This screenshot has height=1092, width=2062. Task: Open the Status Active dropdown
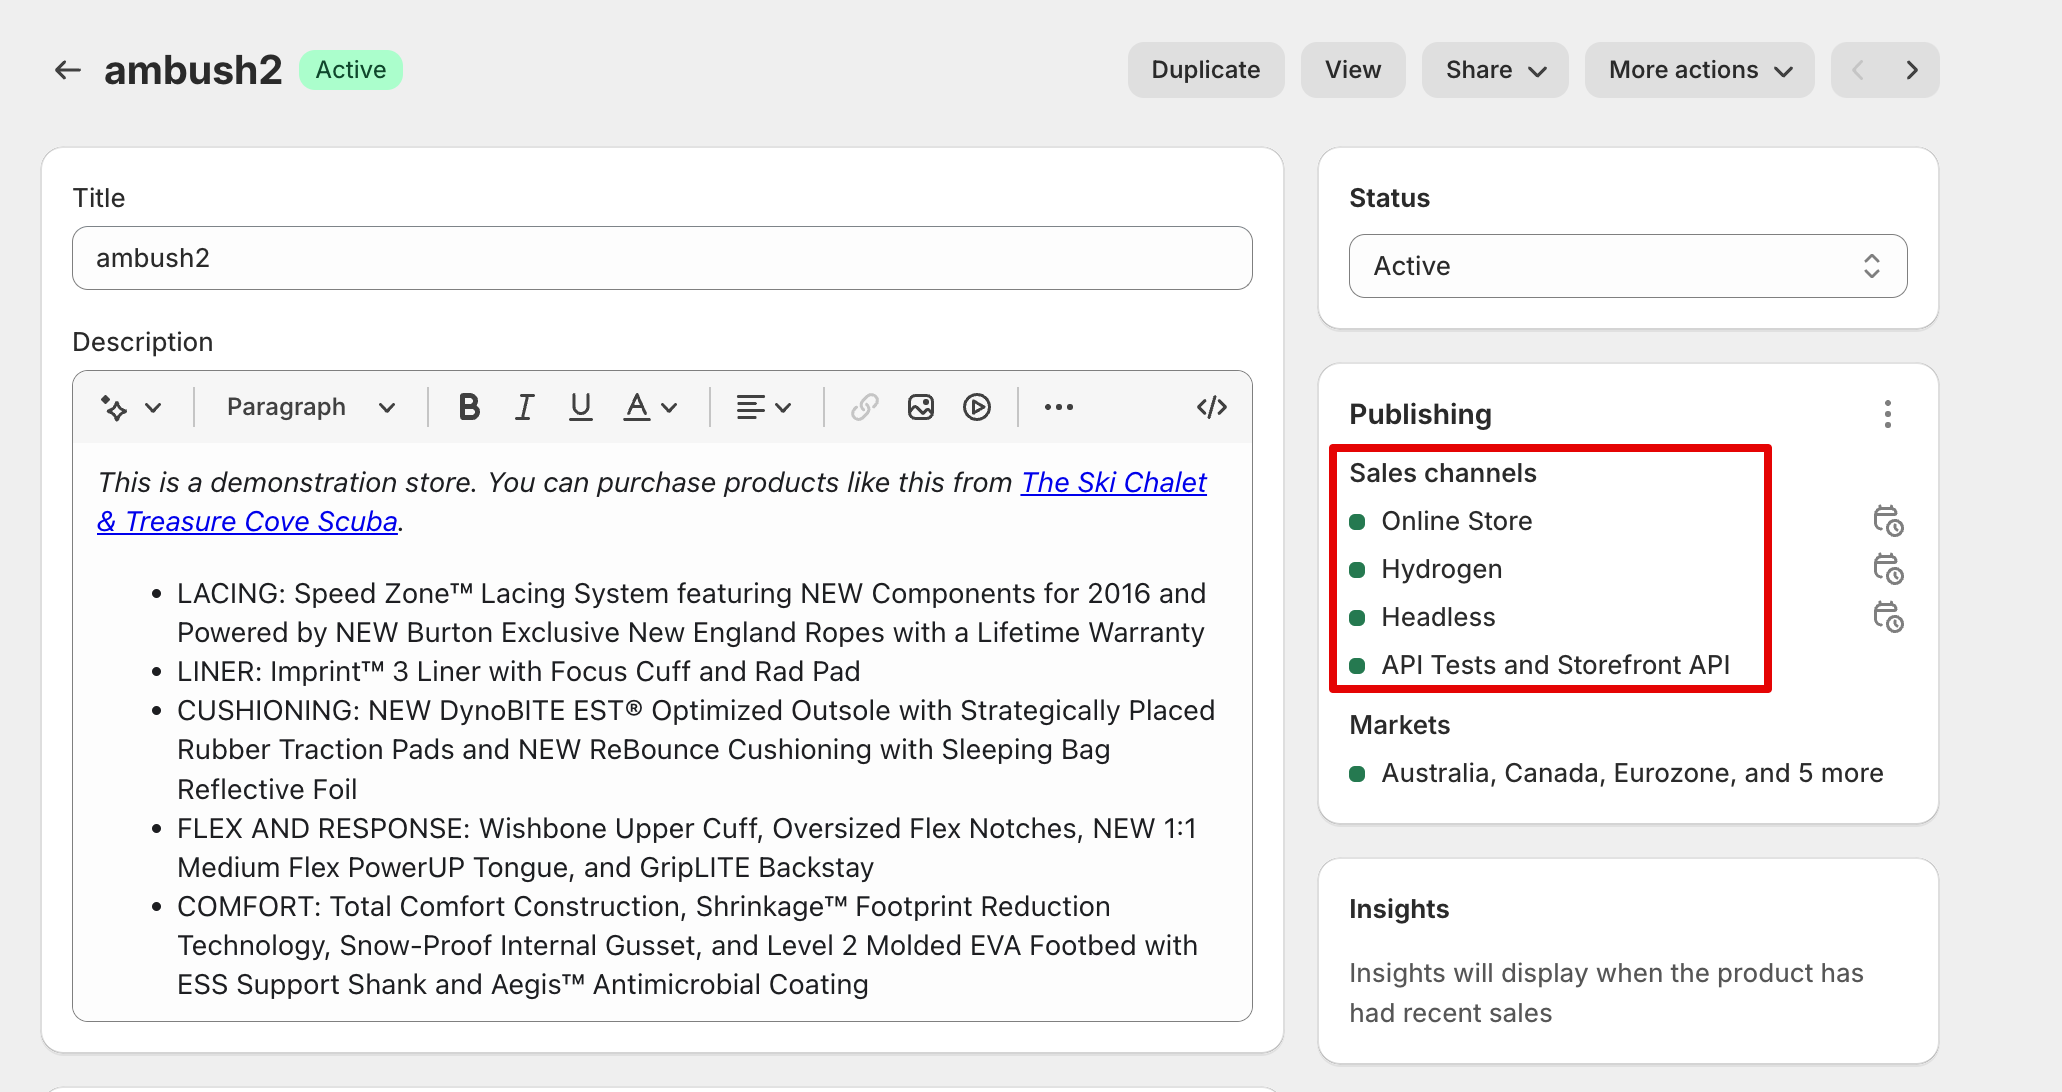(1627, 266)
